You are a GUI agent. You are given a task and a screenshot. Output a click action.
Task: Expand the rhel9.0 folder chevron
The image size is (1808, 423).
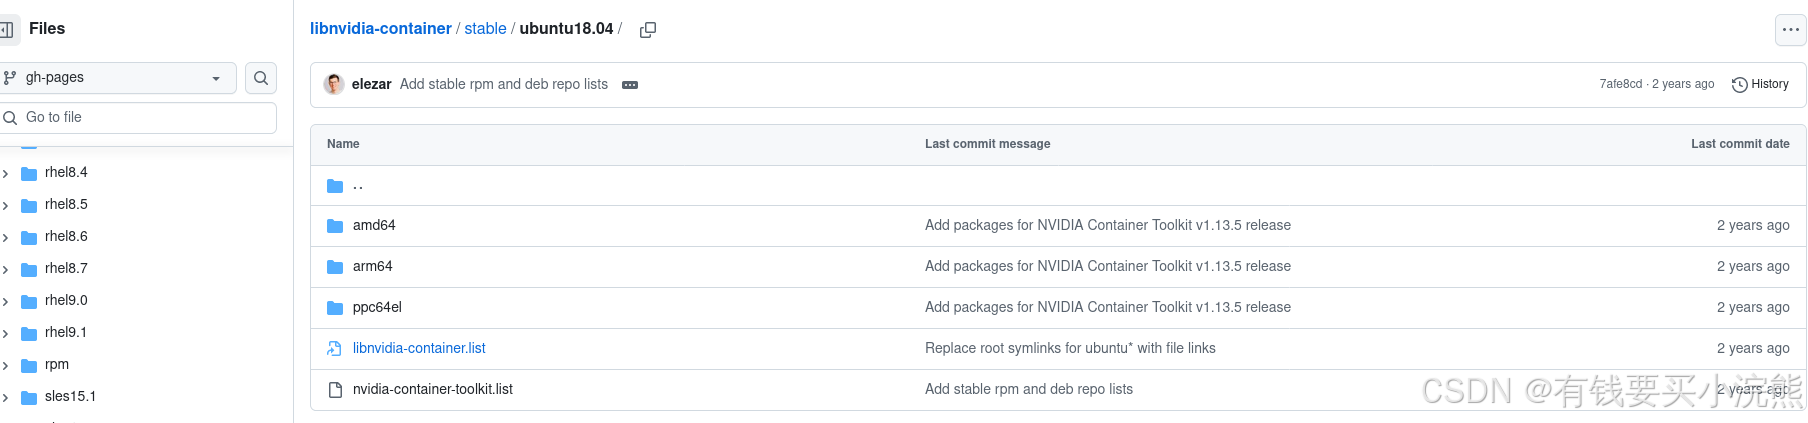pyautogui.click(x=6, y=301)
